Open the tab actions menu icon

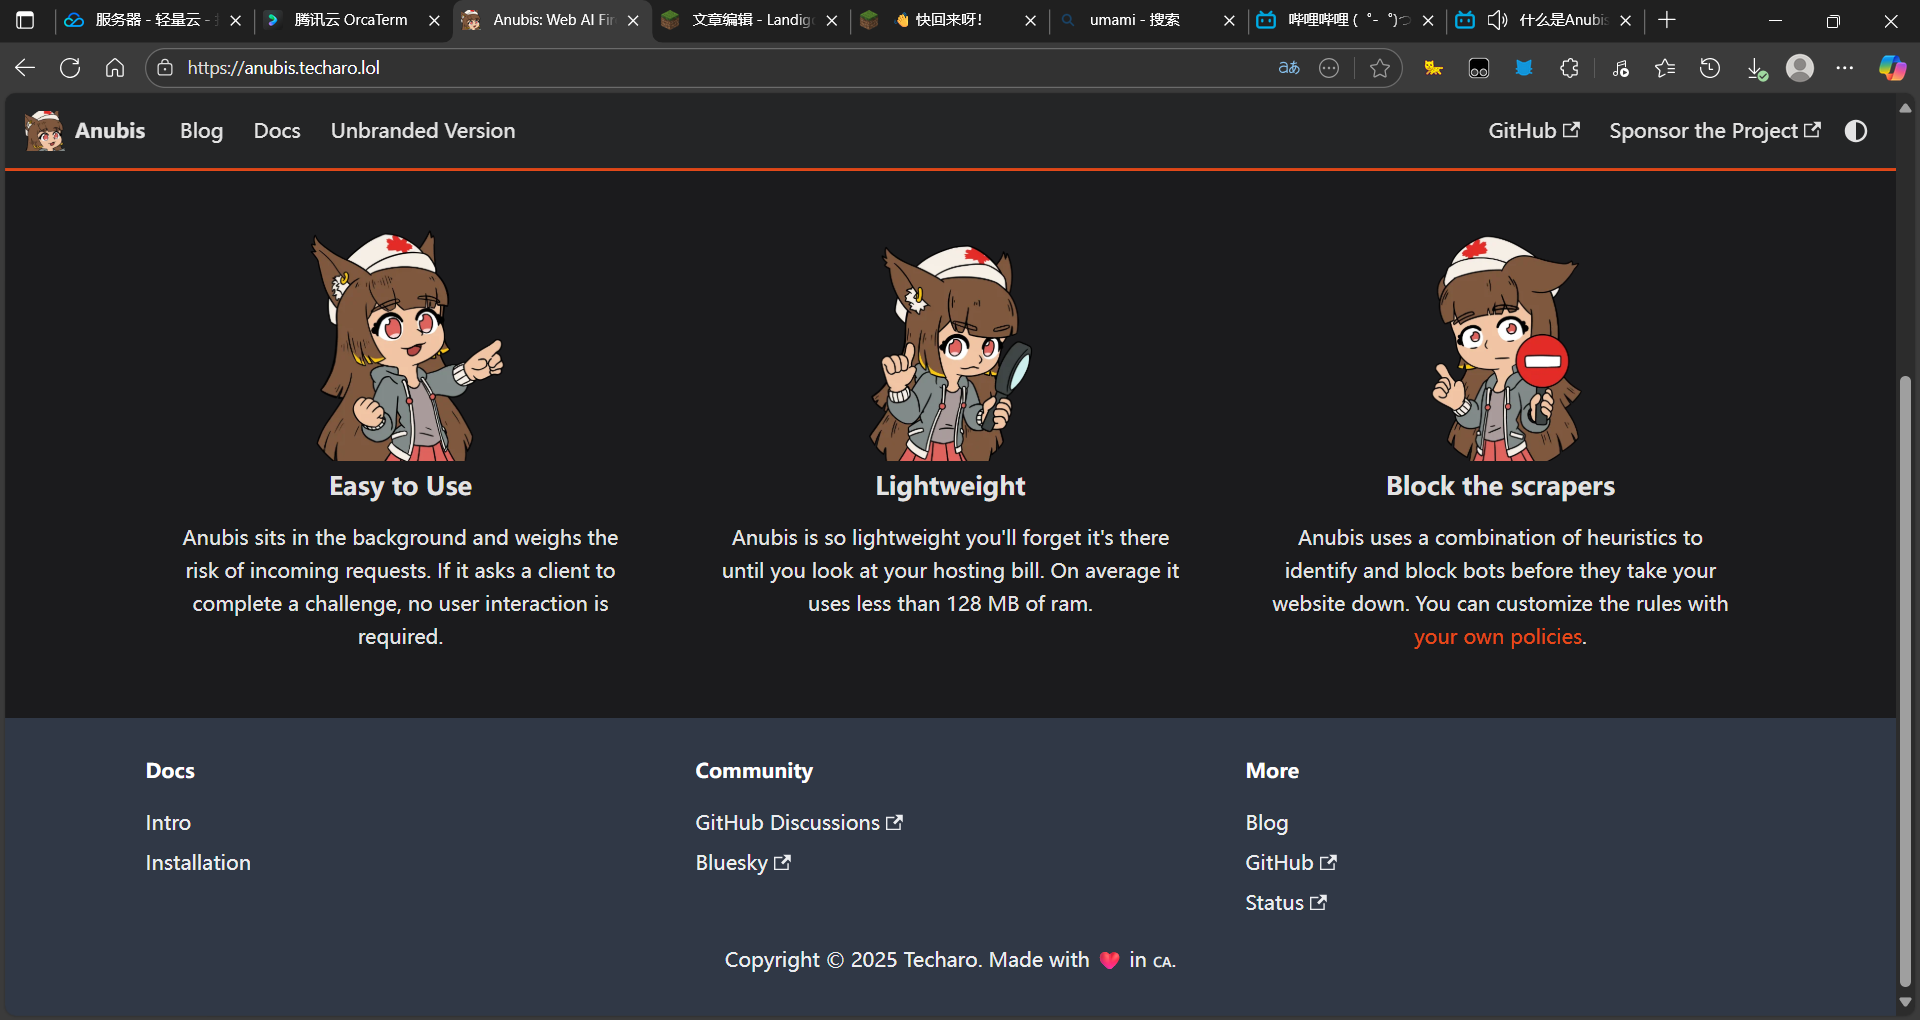pos(25,20)
